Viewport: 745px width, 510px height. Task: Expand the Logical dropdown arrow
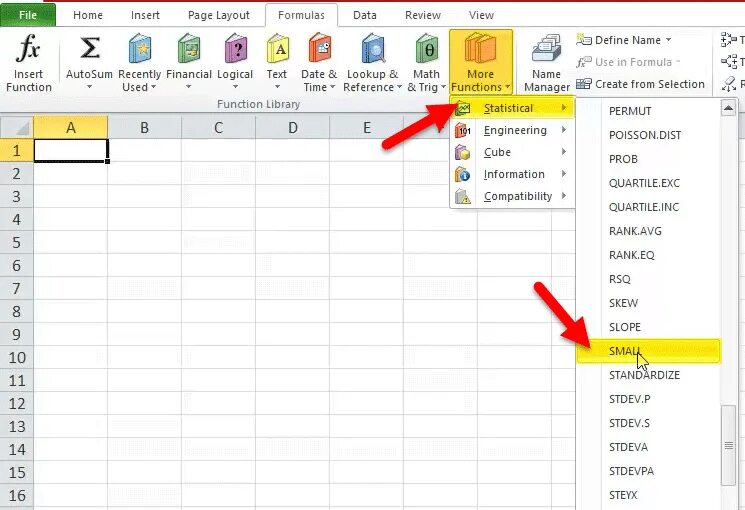(235, 87)
